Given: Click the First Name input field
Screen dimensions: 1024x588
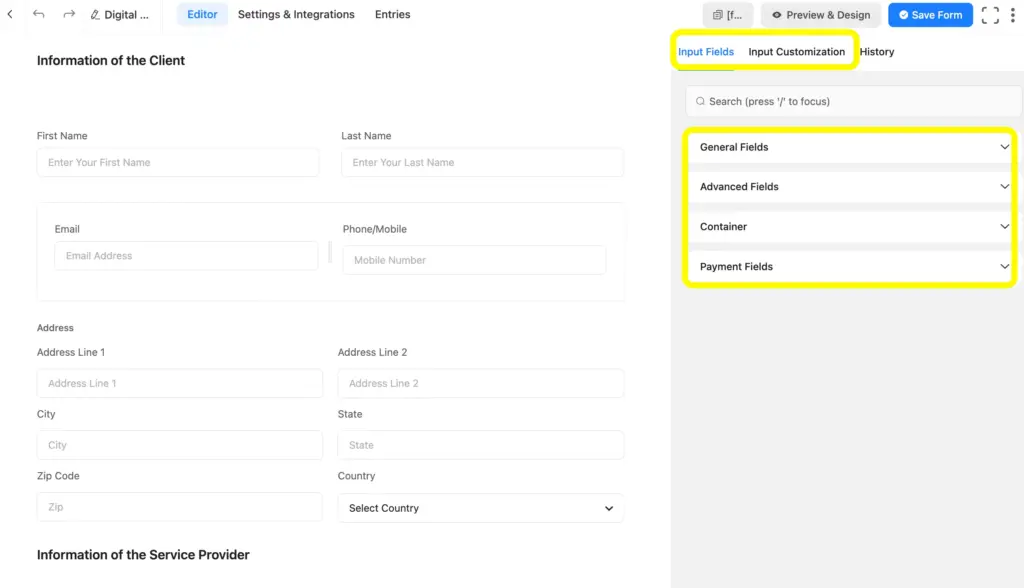Looking at the screenshot, I should (178, 162).
